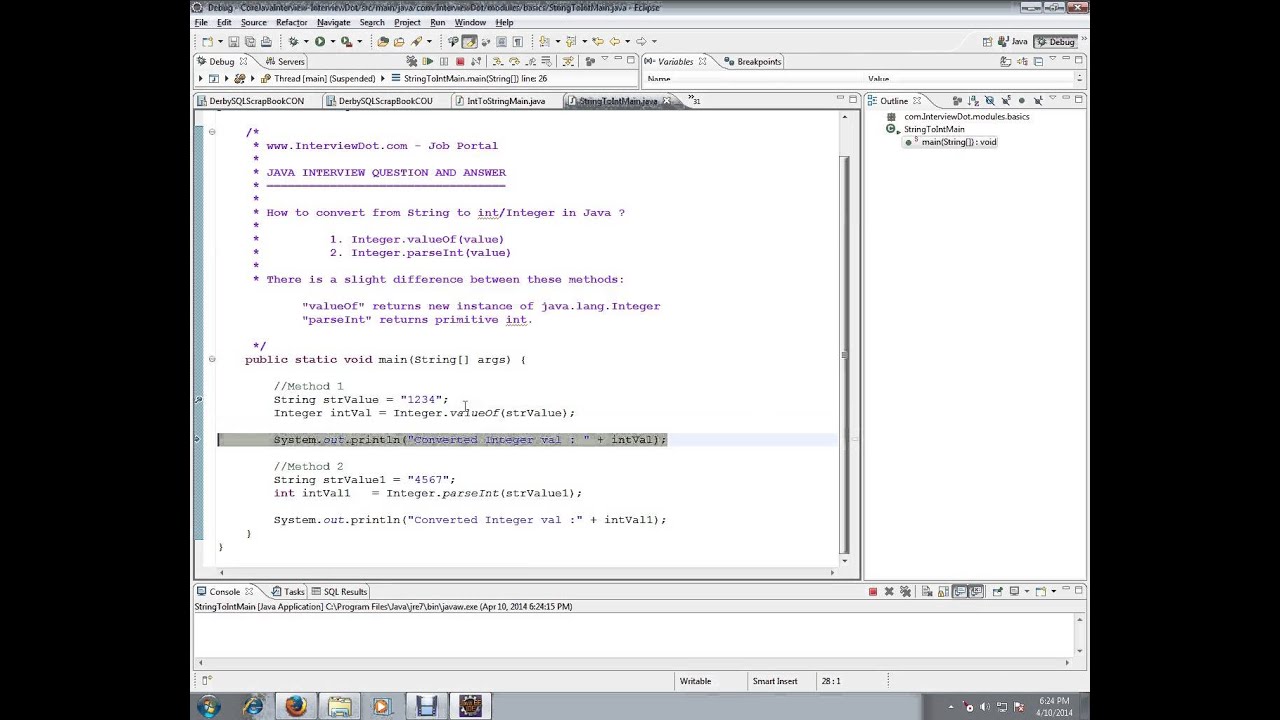Click Hide Static Members icon in Outline

(1005, 101)
